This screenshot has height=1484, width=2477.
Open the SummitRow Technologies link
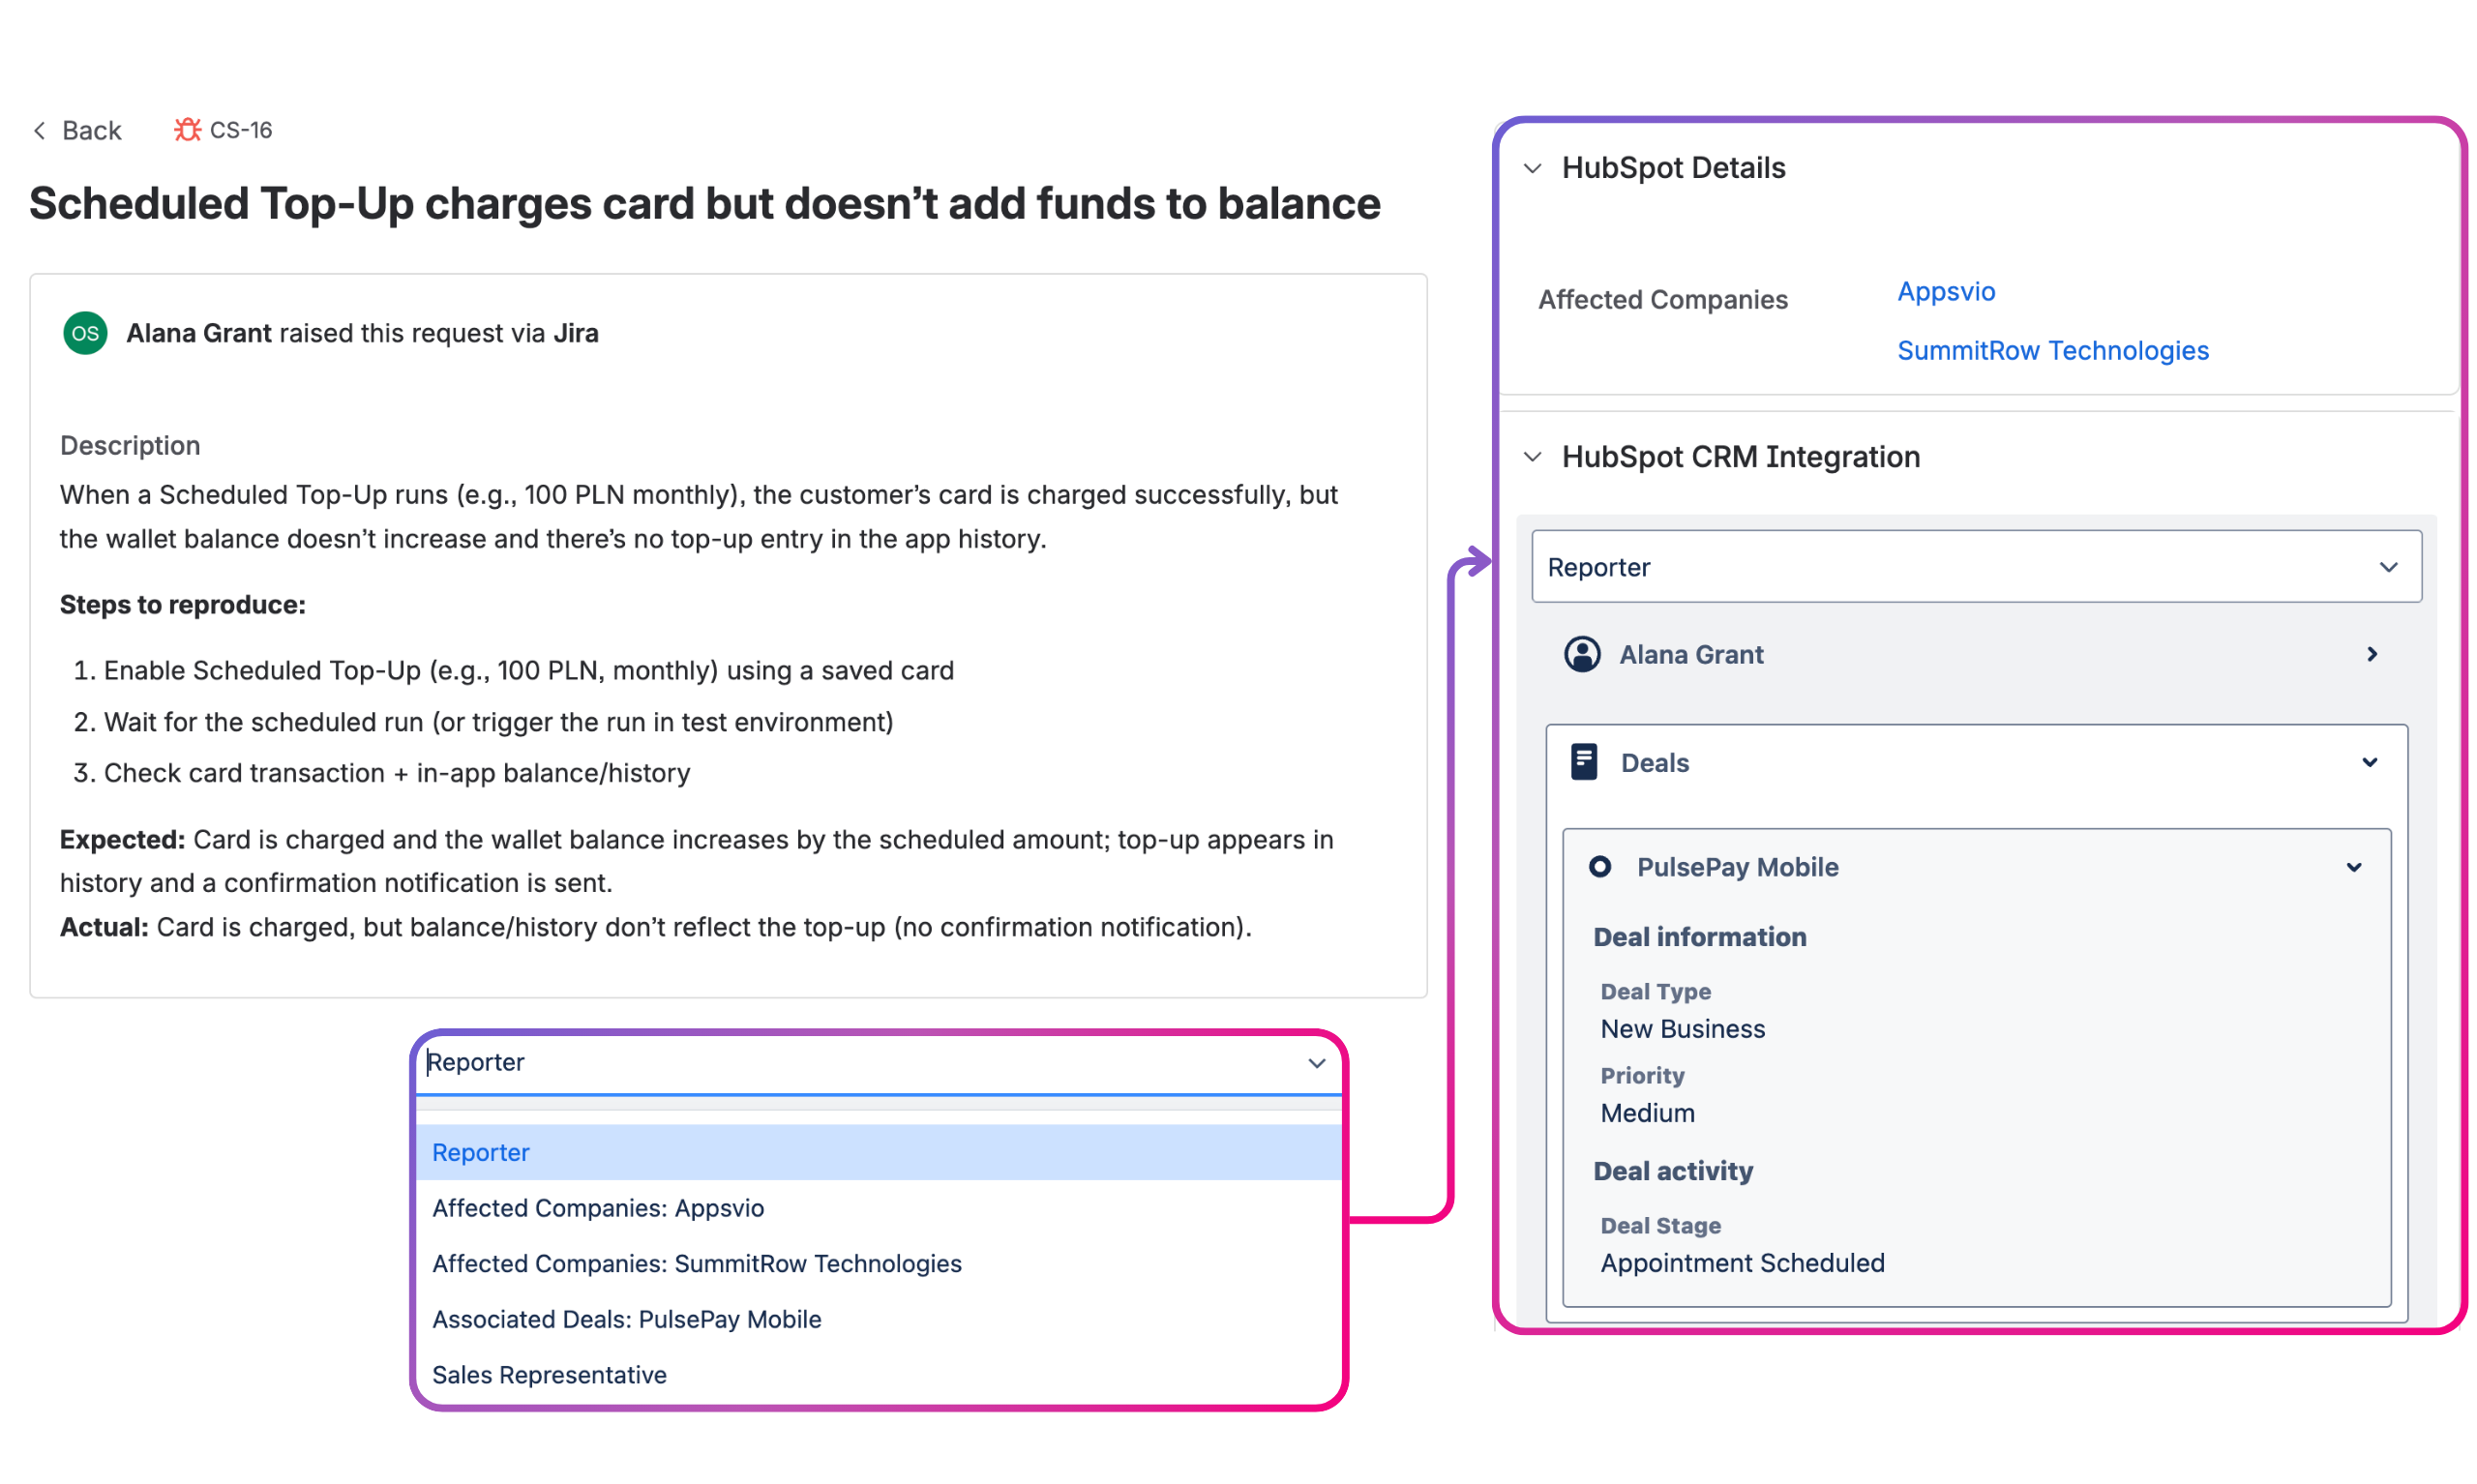point(2052,351)
